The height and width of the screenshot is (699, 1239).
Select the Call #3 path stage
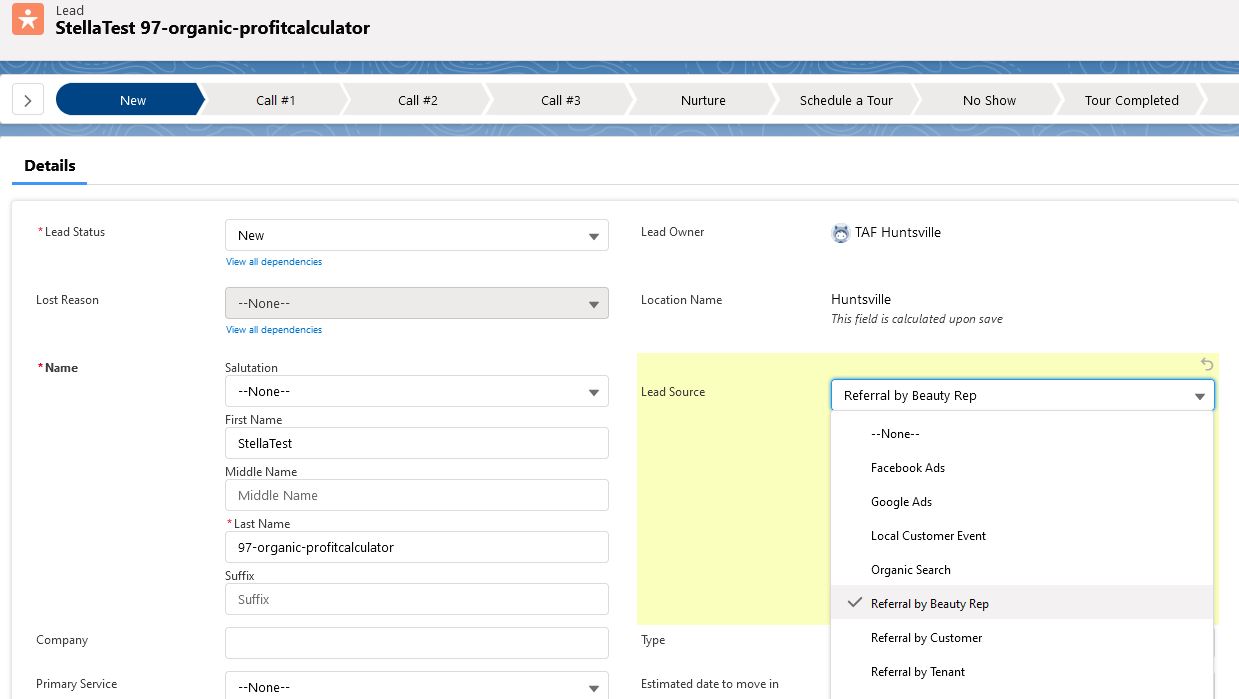tap(560, 100)
